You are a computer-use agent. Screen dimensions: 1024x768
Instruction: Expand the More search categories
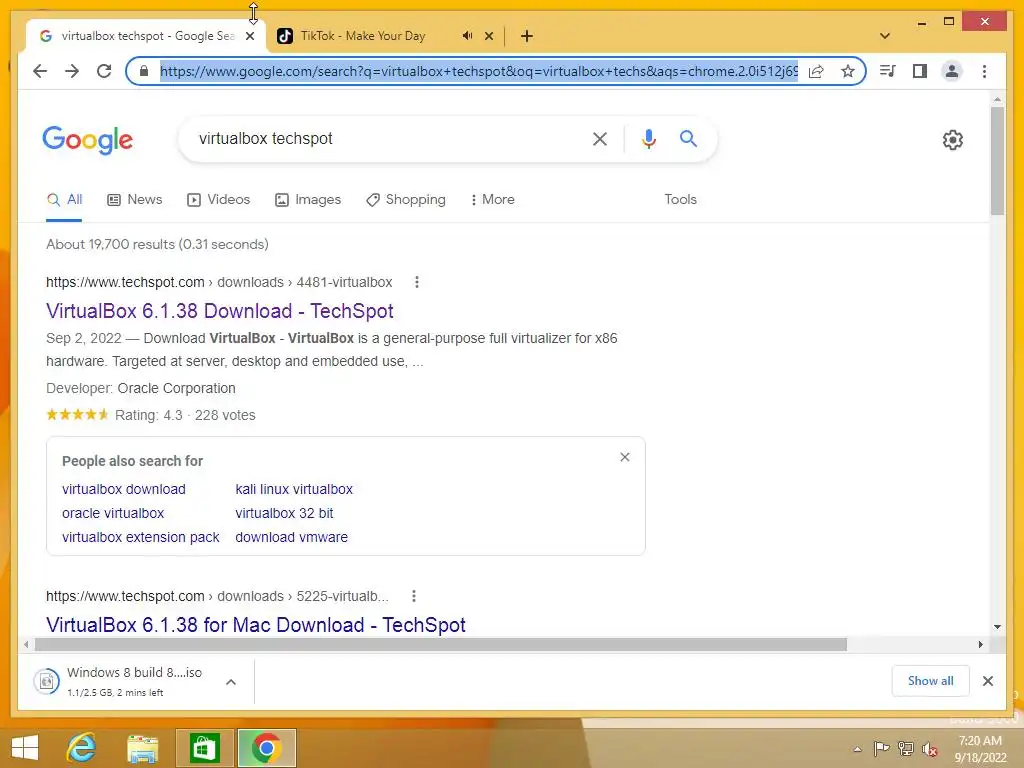[x=492, y=199]
